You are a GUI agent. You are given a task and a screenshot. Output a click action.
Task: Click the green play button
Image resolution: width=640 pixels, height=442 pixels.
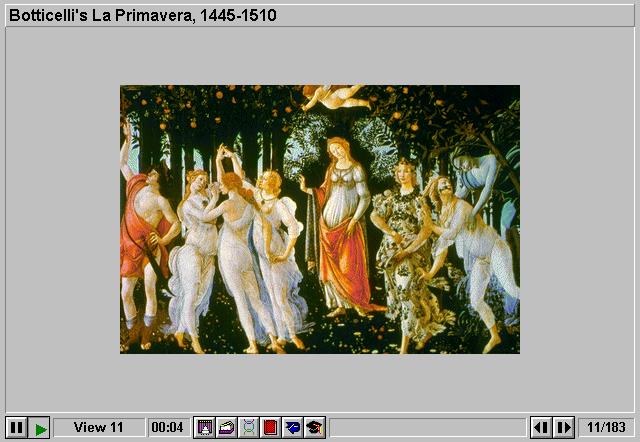39,427
